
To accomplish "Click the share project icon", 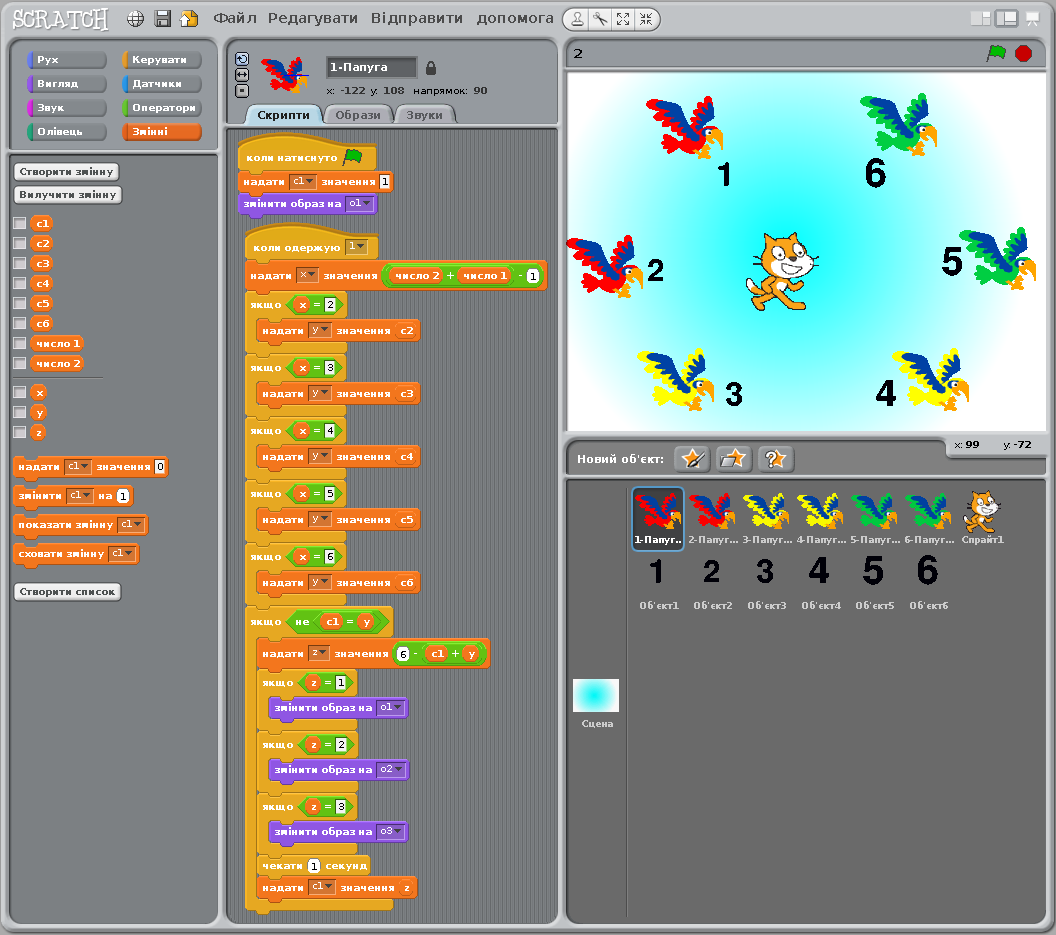I will point(189,19).
